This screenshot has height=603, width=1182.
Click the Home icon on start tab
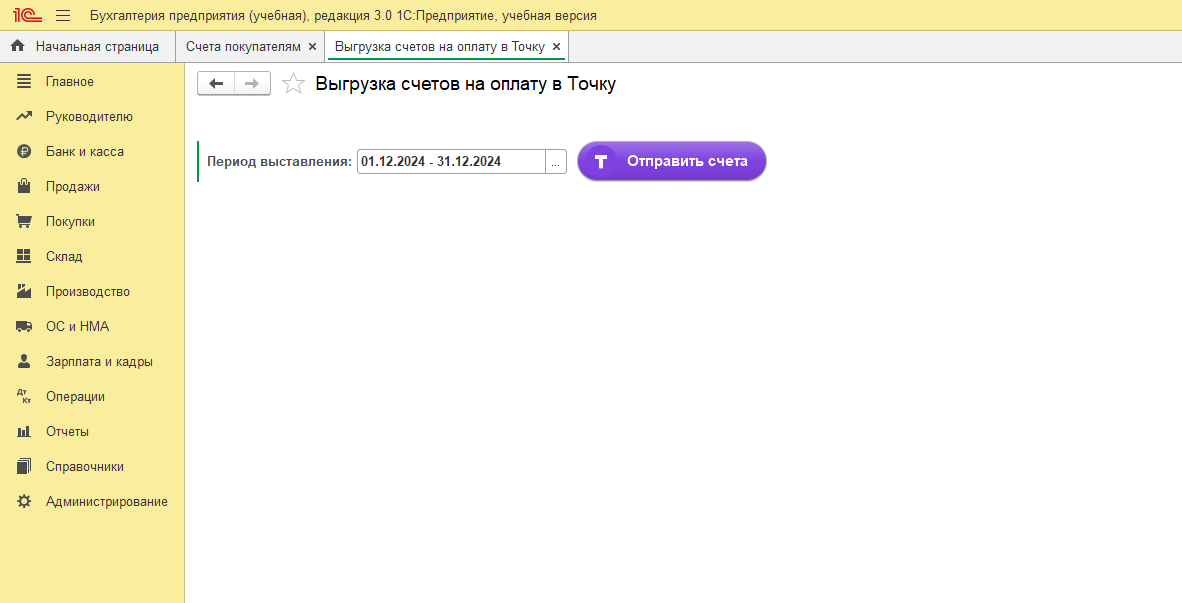click(x=17, y=46)
